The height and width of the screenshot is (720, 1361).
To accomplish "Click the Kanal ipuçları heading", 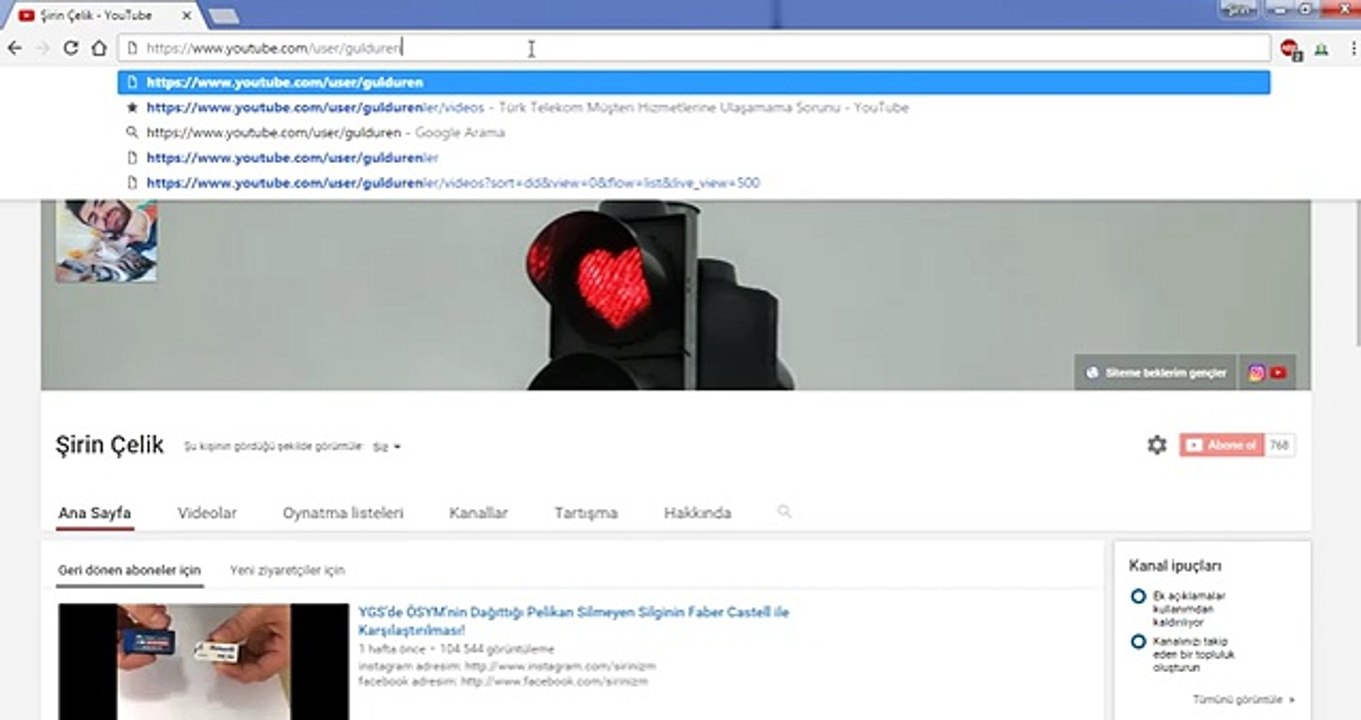I will coord(1175,565).
